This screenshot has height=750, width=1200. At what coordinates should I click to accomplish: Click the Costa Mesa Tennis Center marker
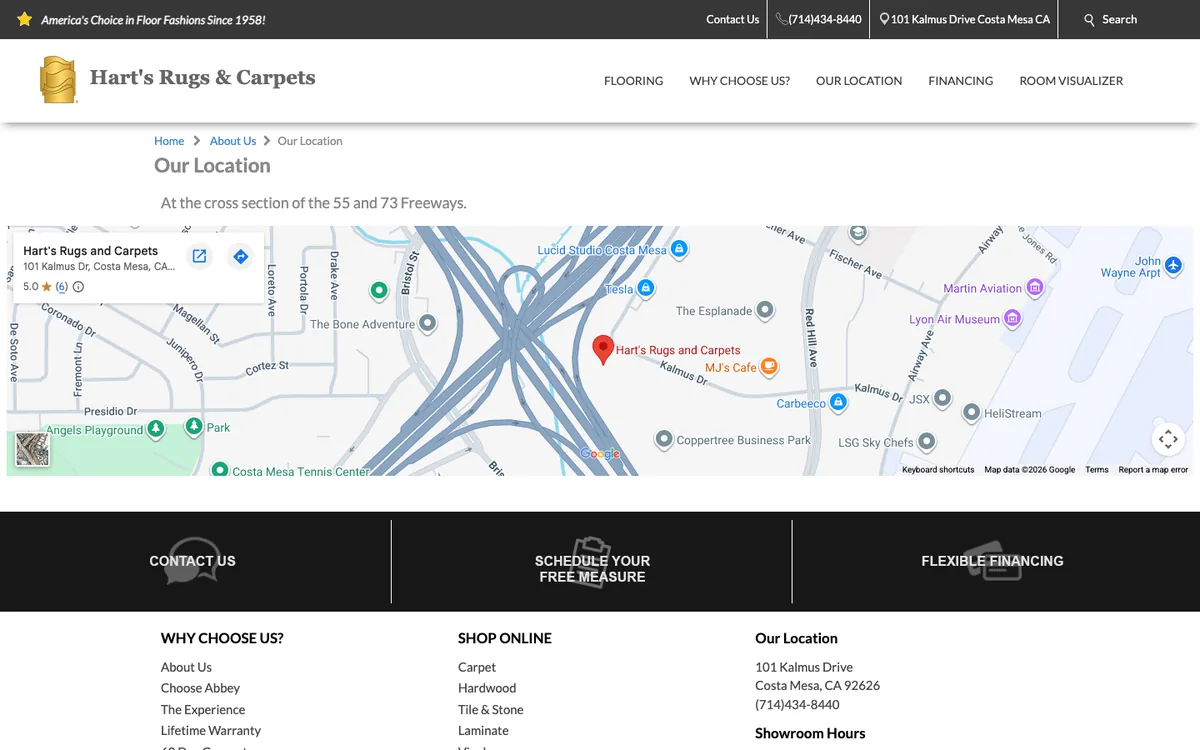tap(220, 470)
